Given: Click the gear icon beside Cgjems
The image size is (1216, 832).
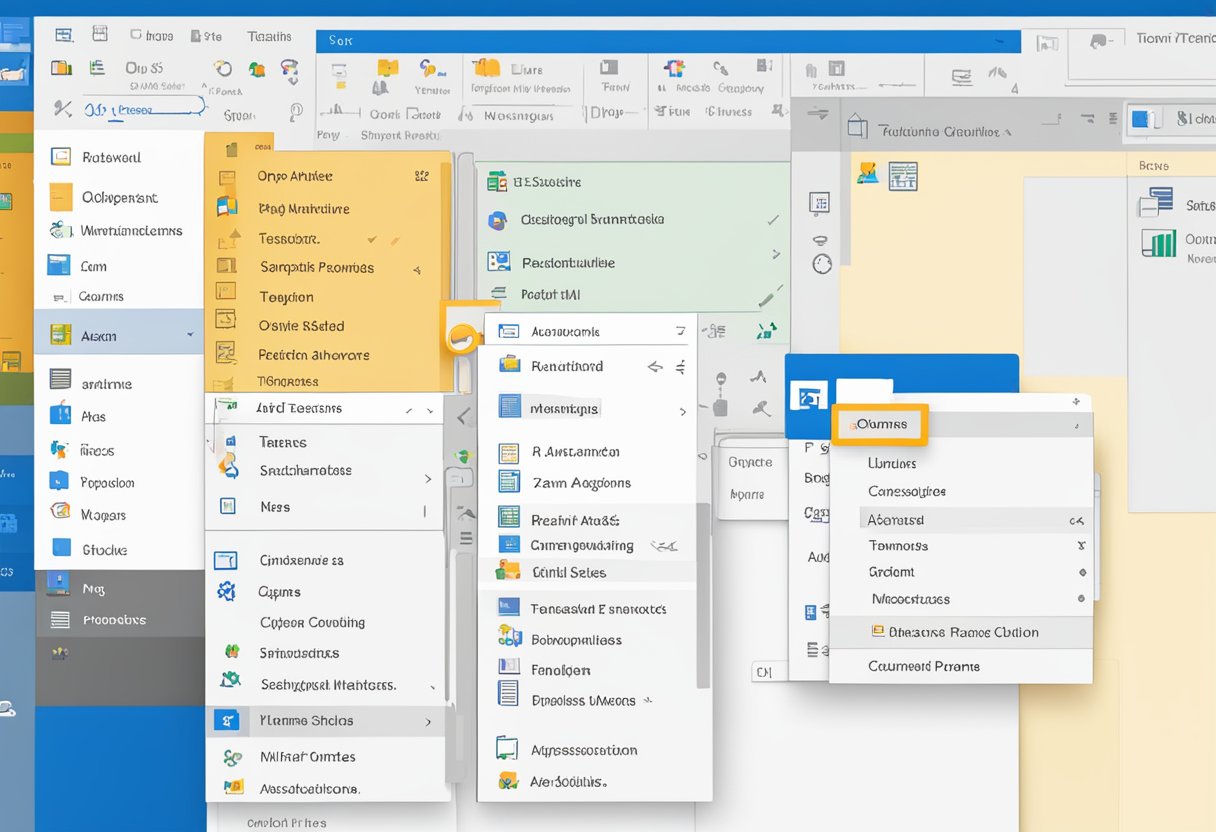Looking at the screenshot, I should coord(227,591).
